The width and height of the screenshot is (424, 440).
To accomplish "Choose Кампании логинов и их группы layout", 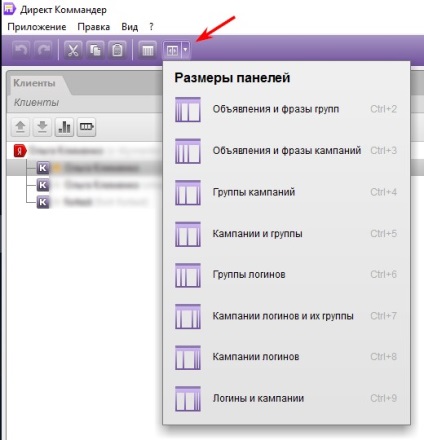I will tap(286, 316).
